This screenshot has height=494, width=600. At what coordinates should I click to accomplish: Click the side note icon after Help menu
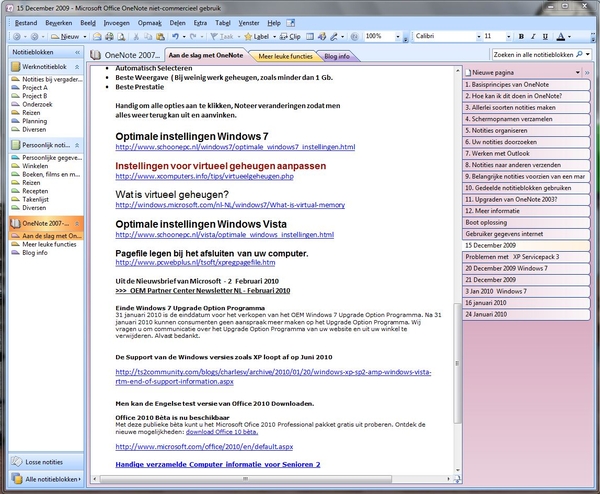point(291,23)
